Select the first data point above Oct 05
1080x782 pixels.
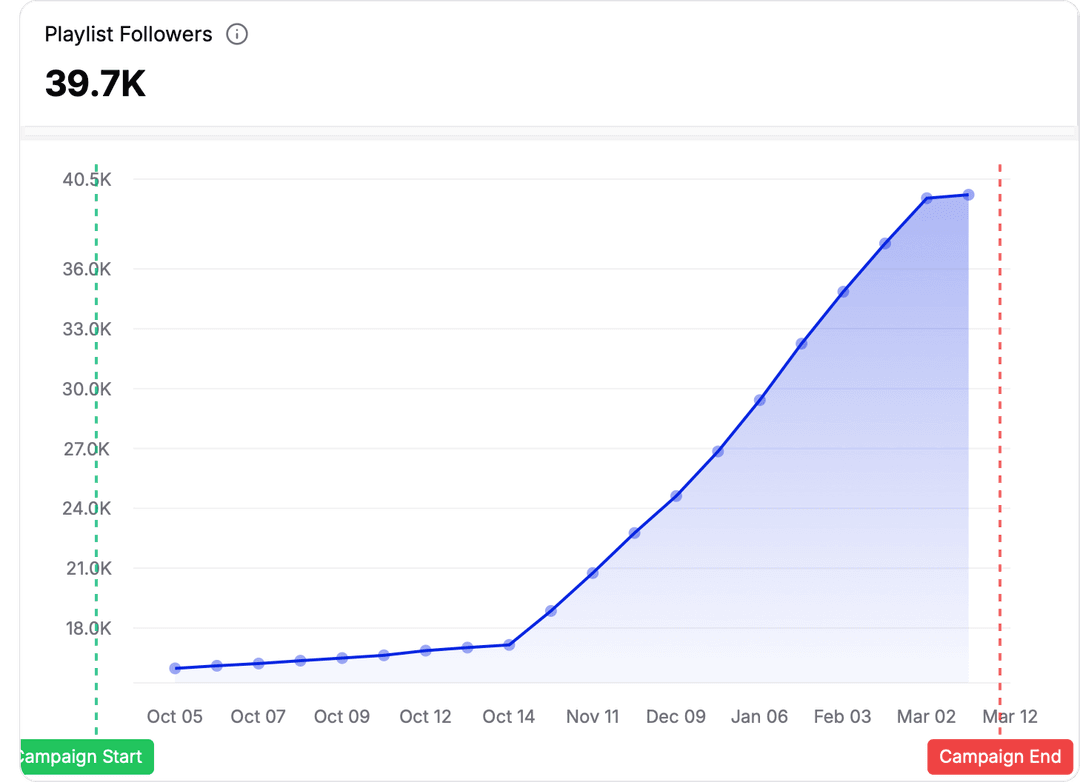175,668
